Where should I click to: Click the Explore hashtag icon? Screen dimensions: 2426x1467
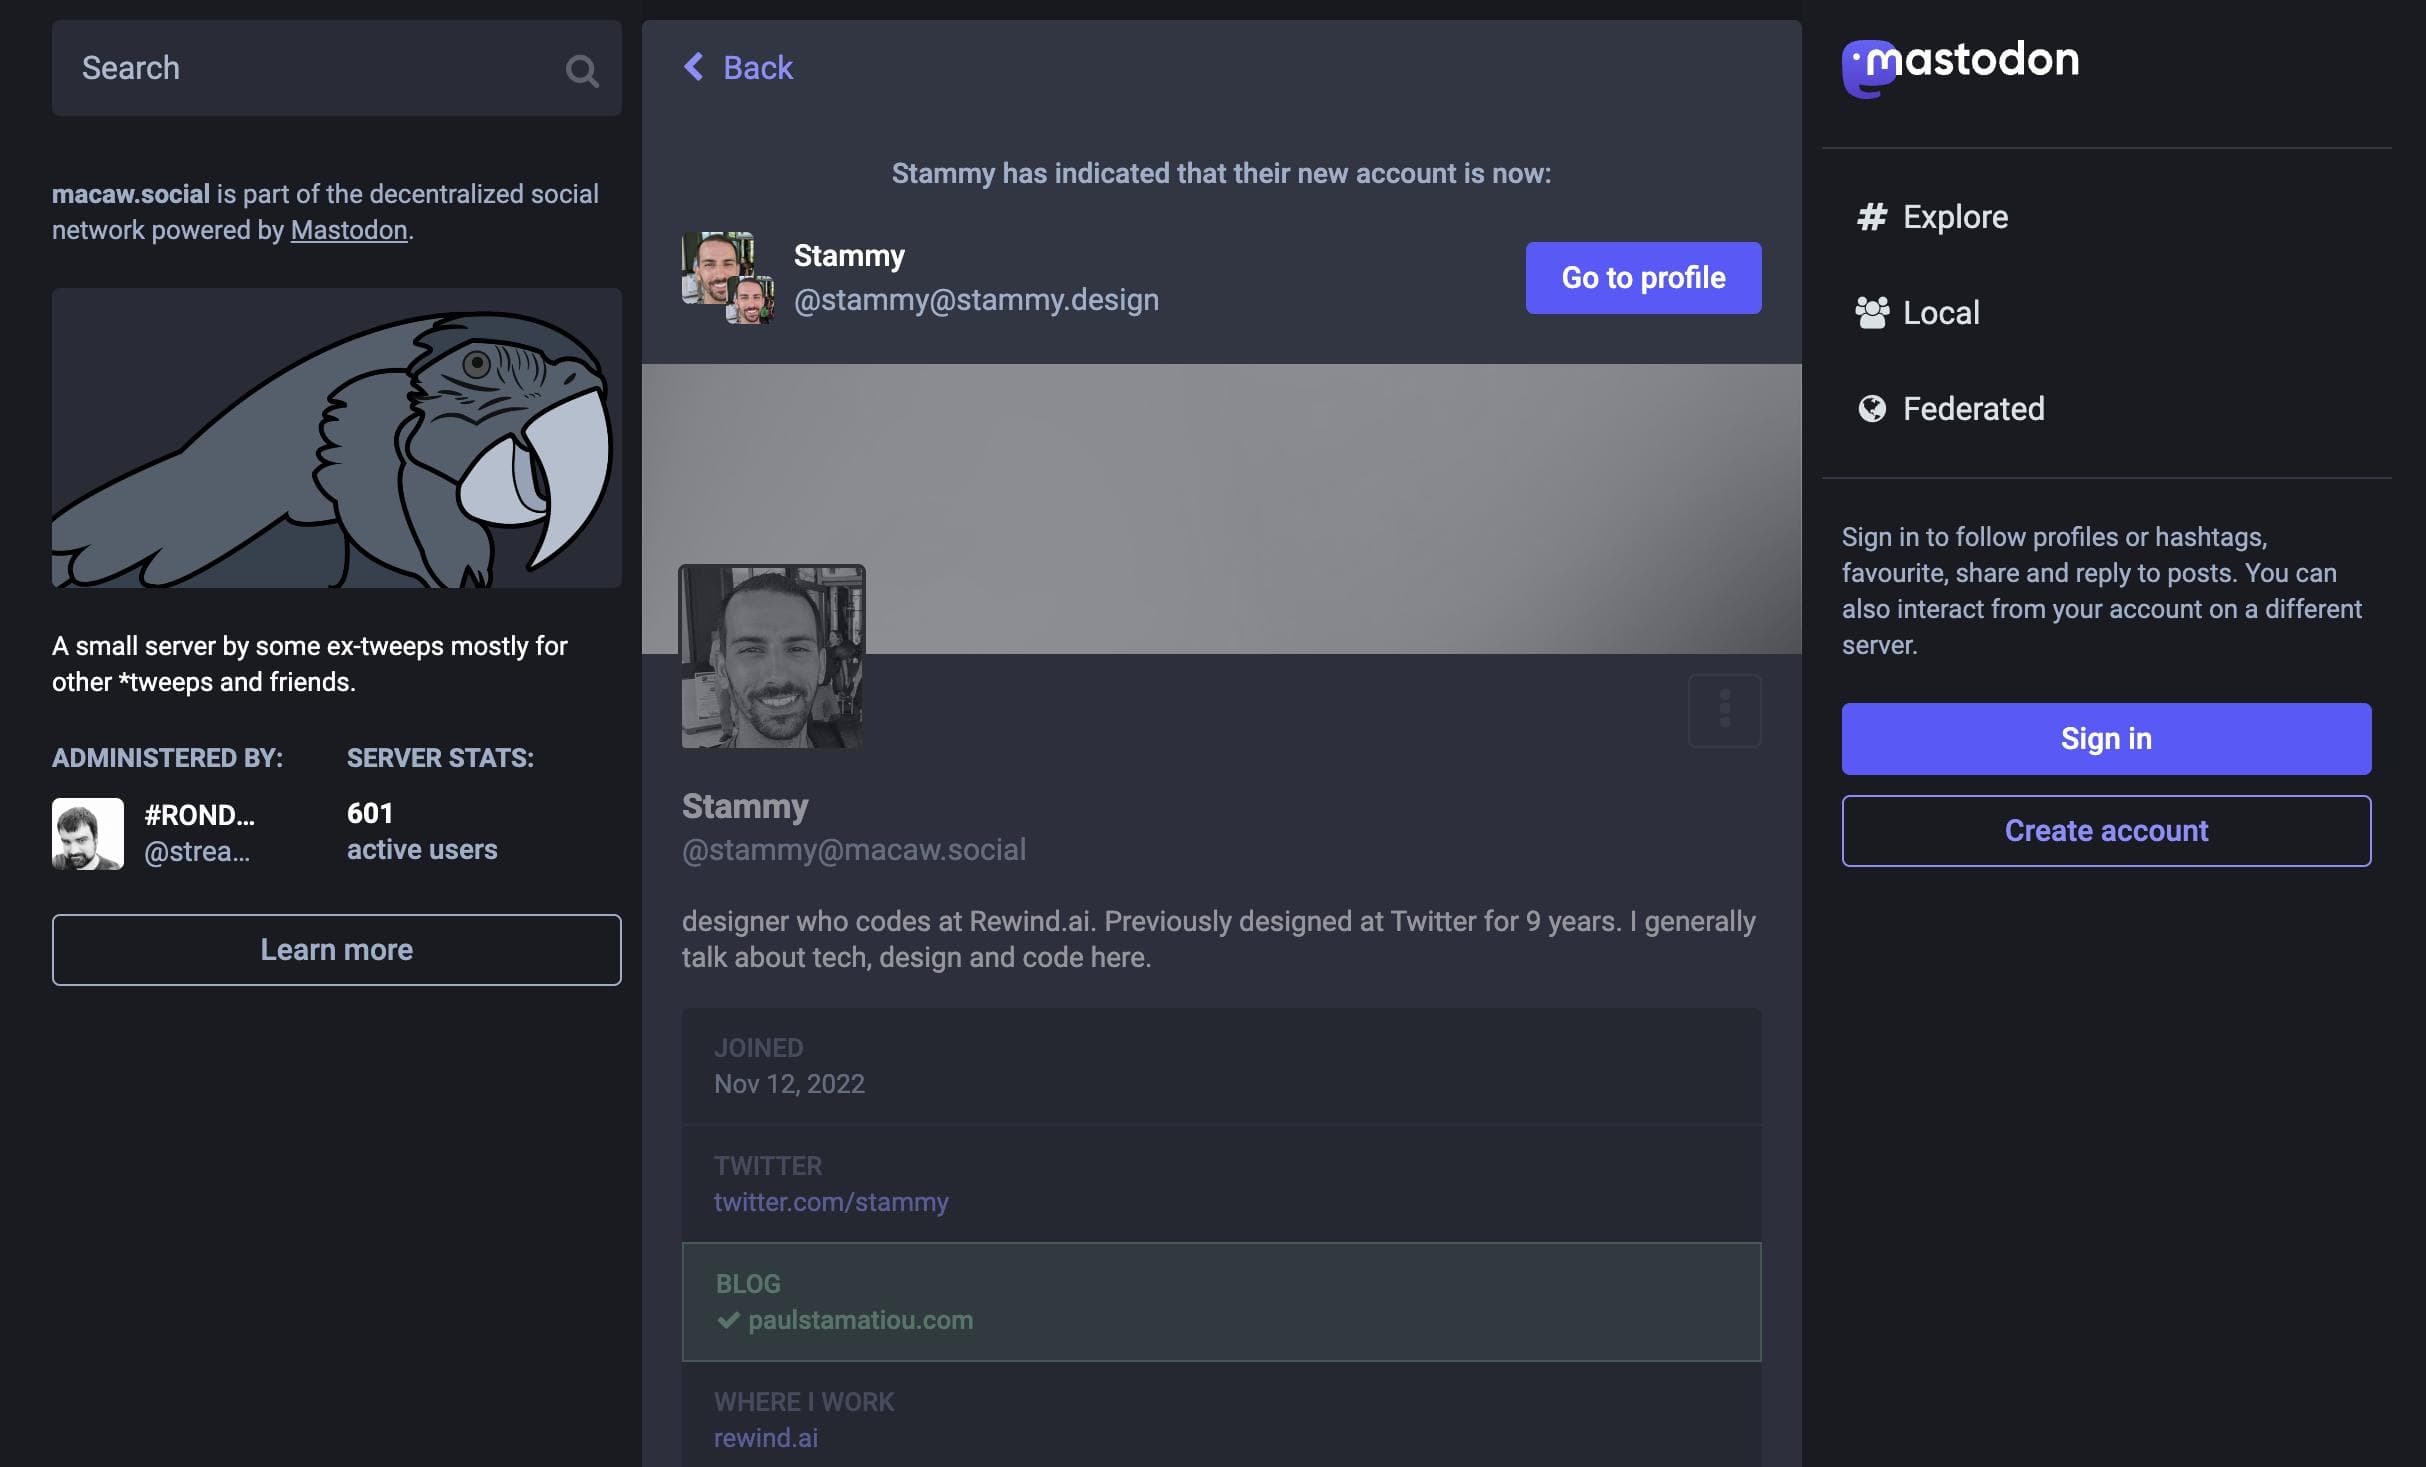(x=1872, y=217)
